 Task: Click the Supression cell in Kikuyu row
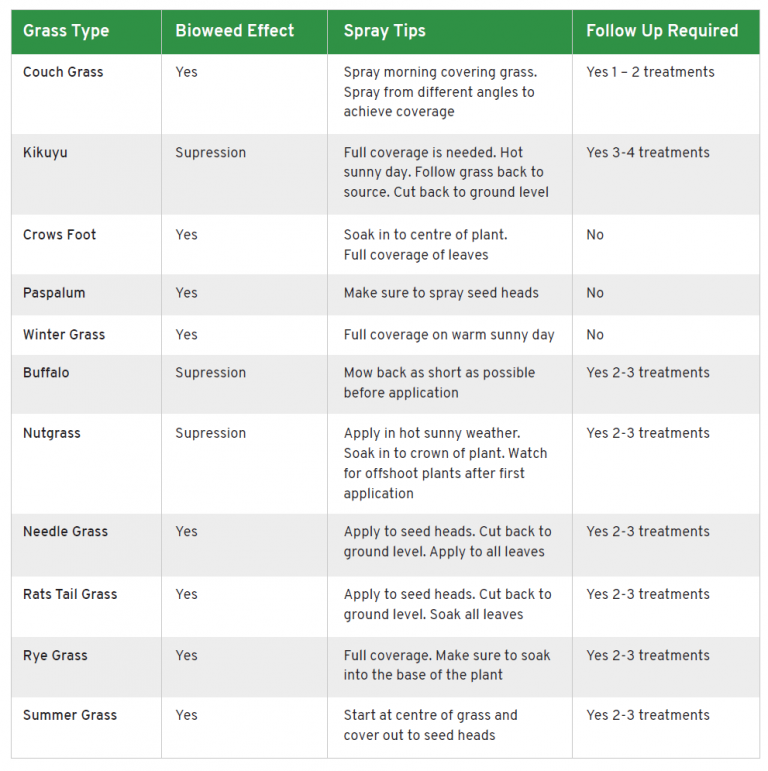(210, 153)
